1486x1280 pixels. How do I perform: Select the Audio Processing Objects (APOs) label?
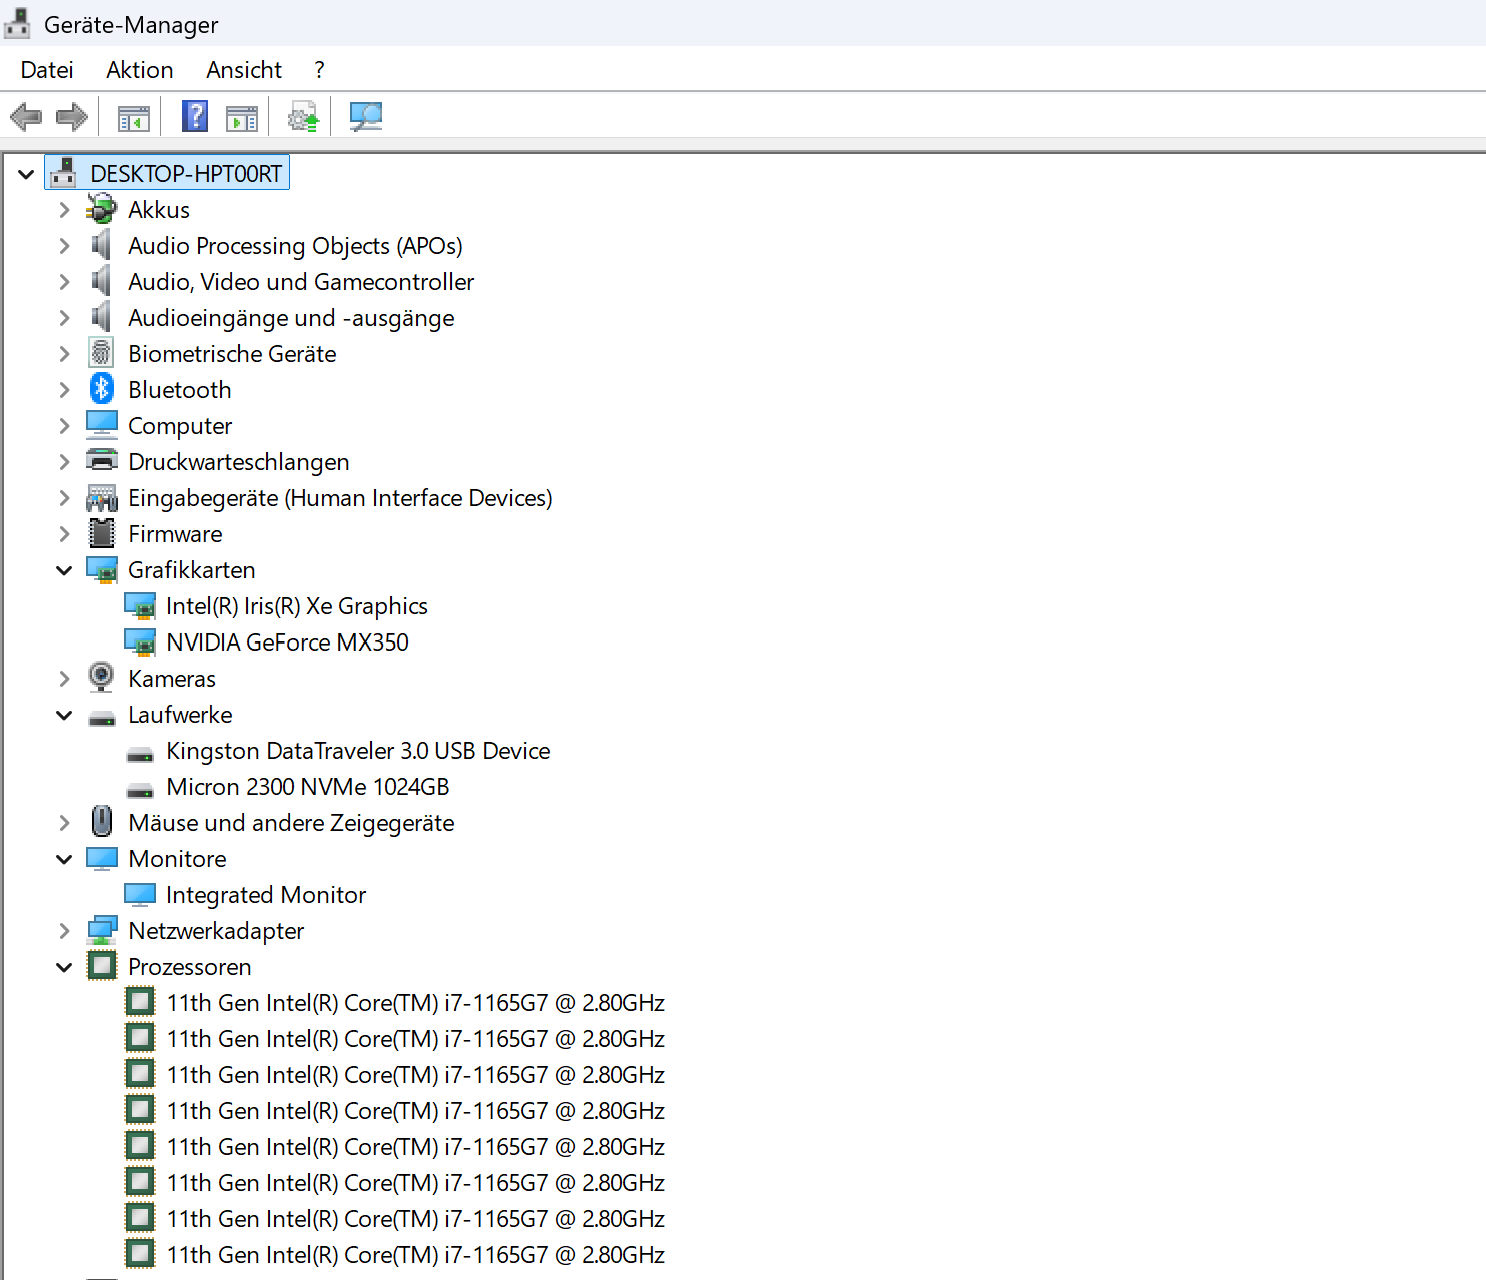coord(295,246)
